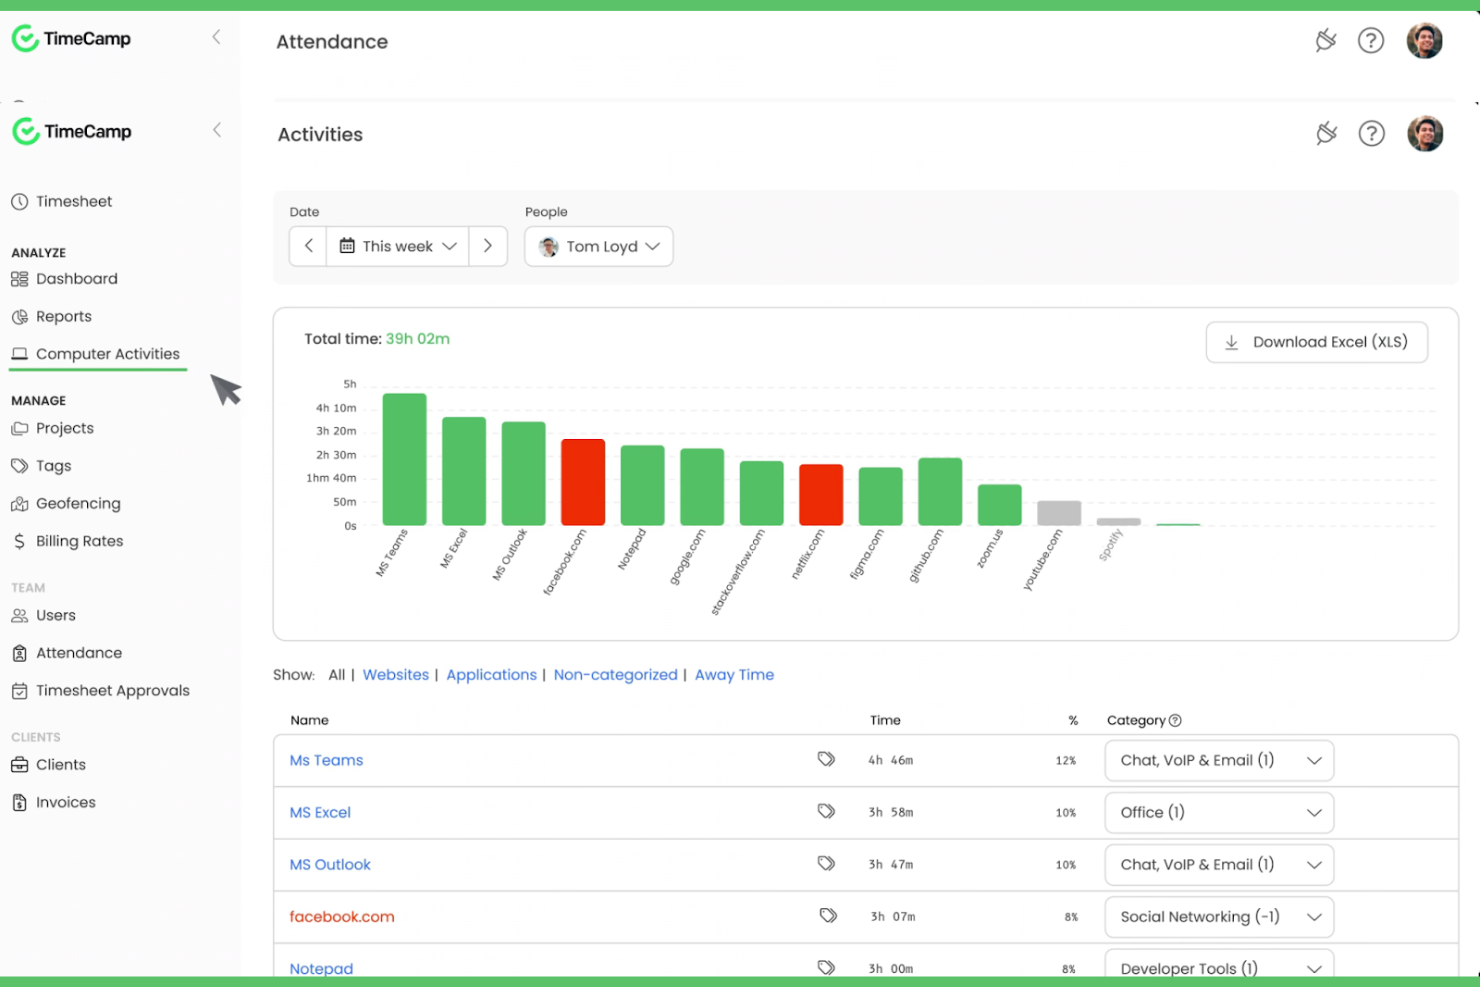Filter activities by Applications

[x=491, y=674]
